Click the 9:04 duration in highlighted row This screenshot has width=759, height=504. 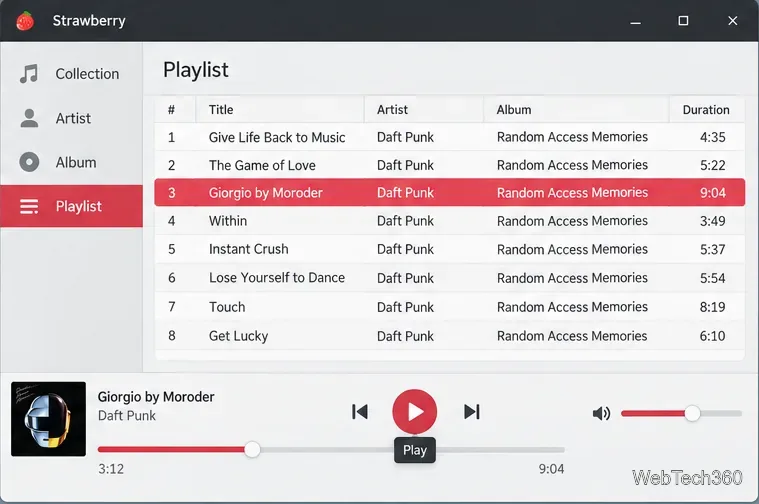tap(713, 193)
